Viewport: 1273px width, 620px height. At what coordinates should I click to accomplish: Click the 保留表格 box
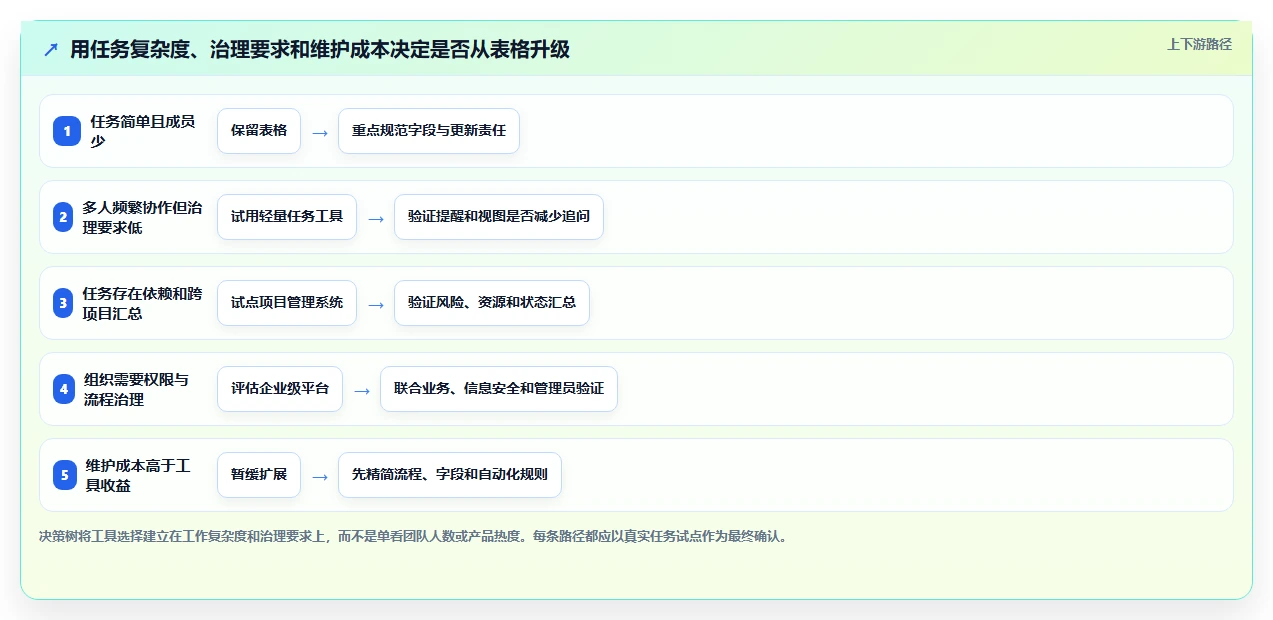[x=259, y=131]
